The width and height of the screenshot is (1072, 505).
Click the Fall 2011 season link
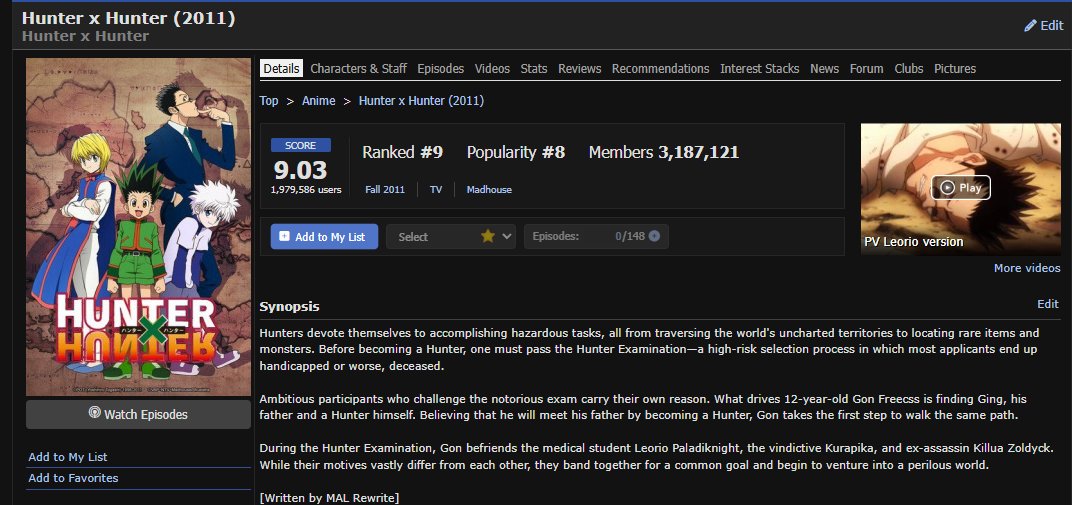pos(385,189)
